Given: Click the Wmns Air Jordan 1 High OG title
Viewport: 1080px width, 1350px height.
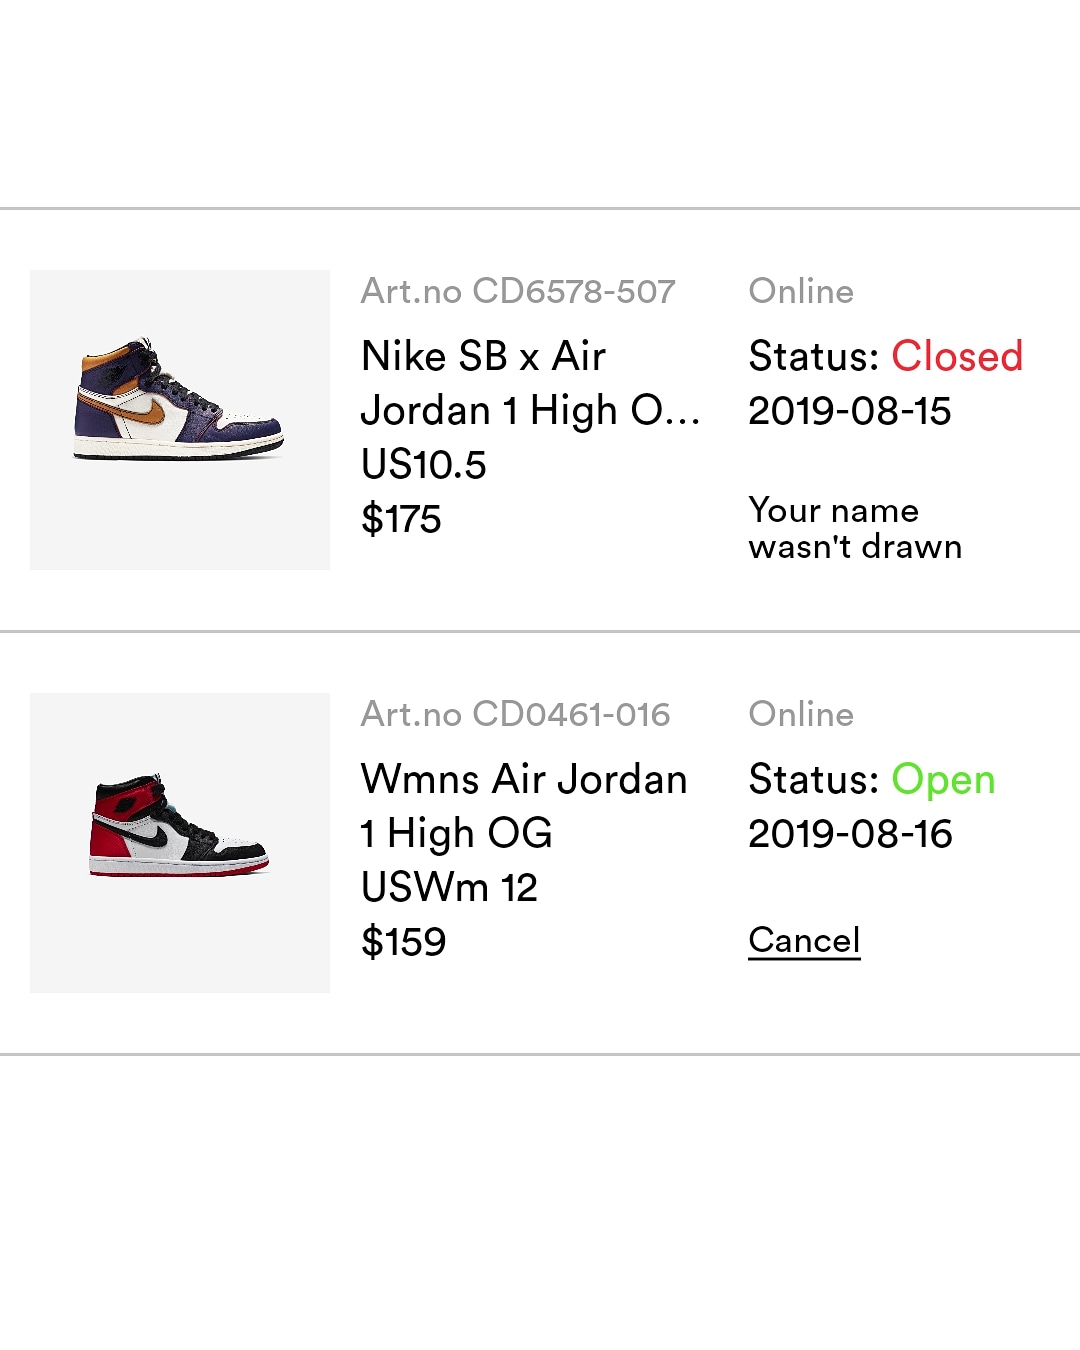Looking at the screenshot, I should [523, 806].
